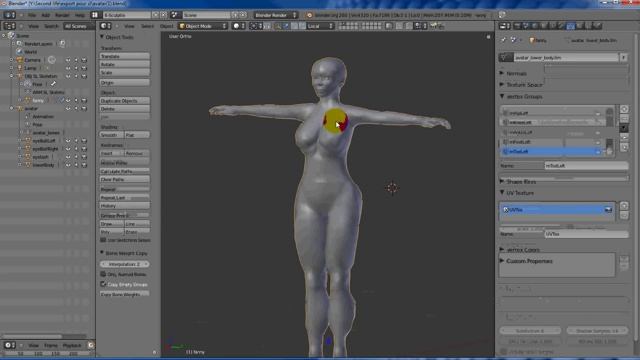Click the outliner horizontal scrollbar
640x360 pixels.
pos(32,336)
